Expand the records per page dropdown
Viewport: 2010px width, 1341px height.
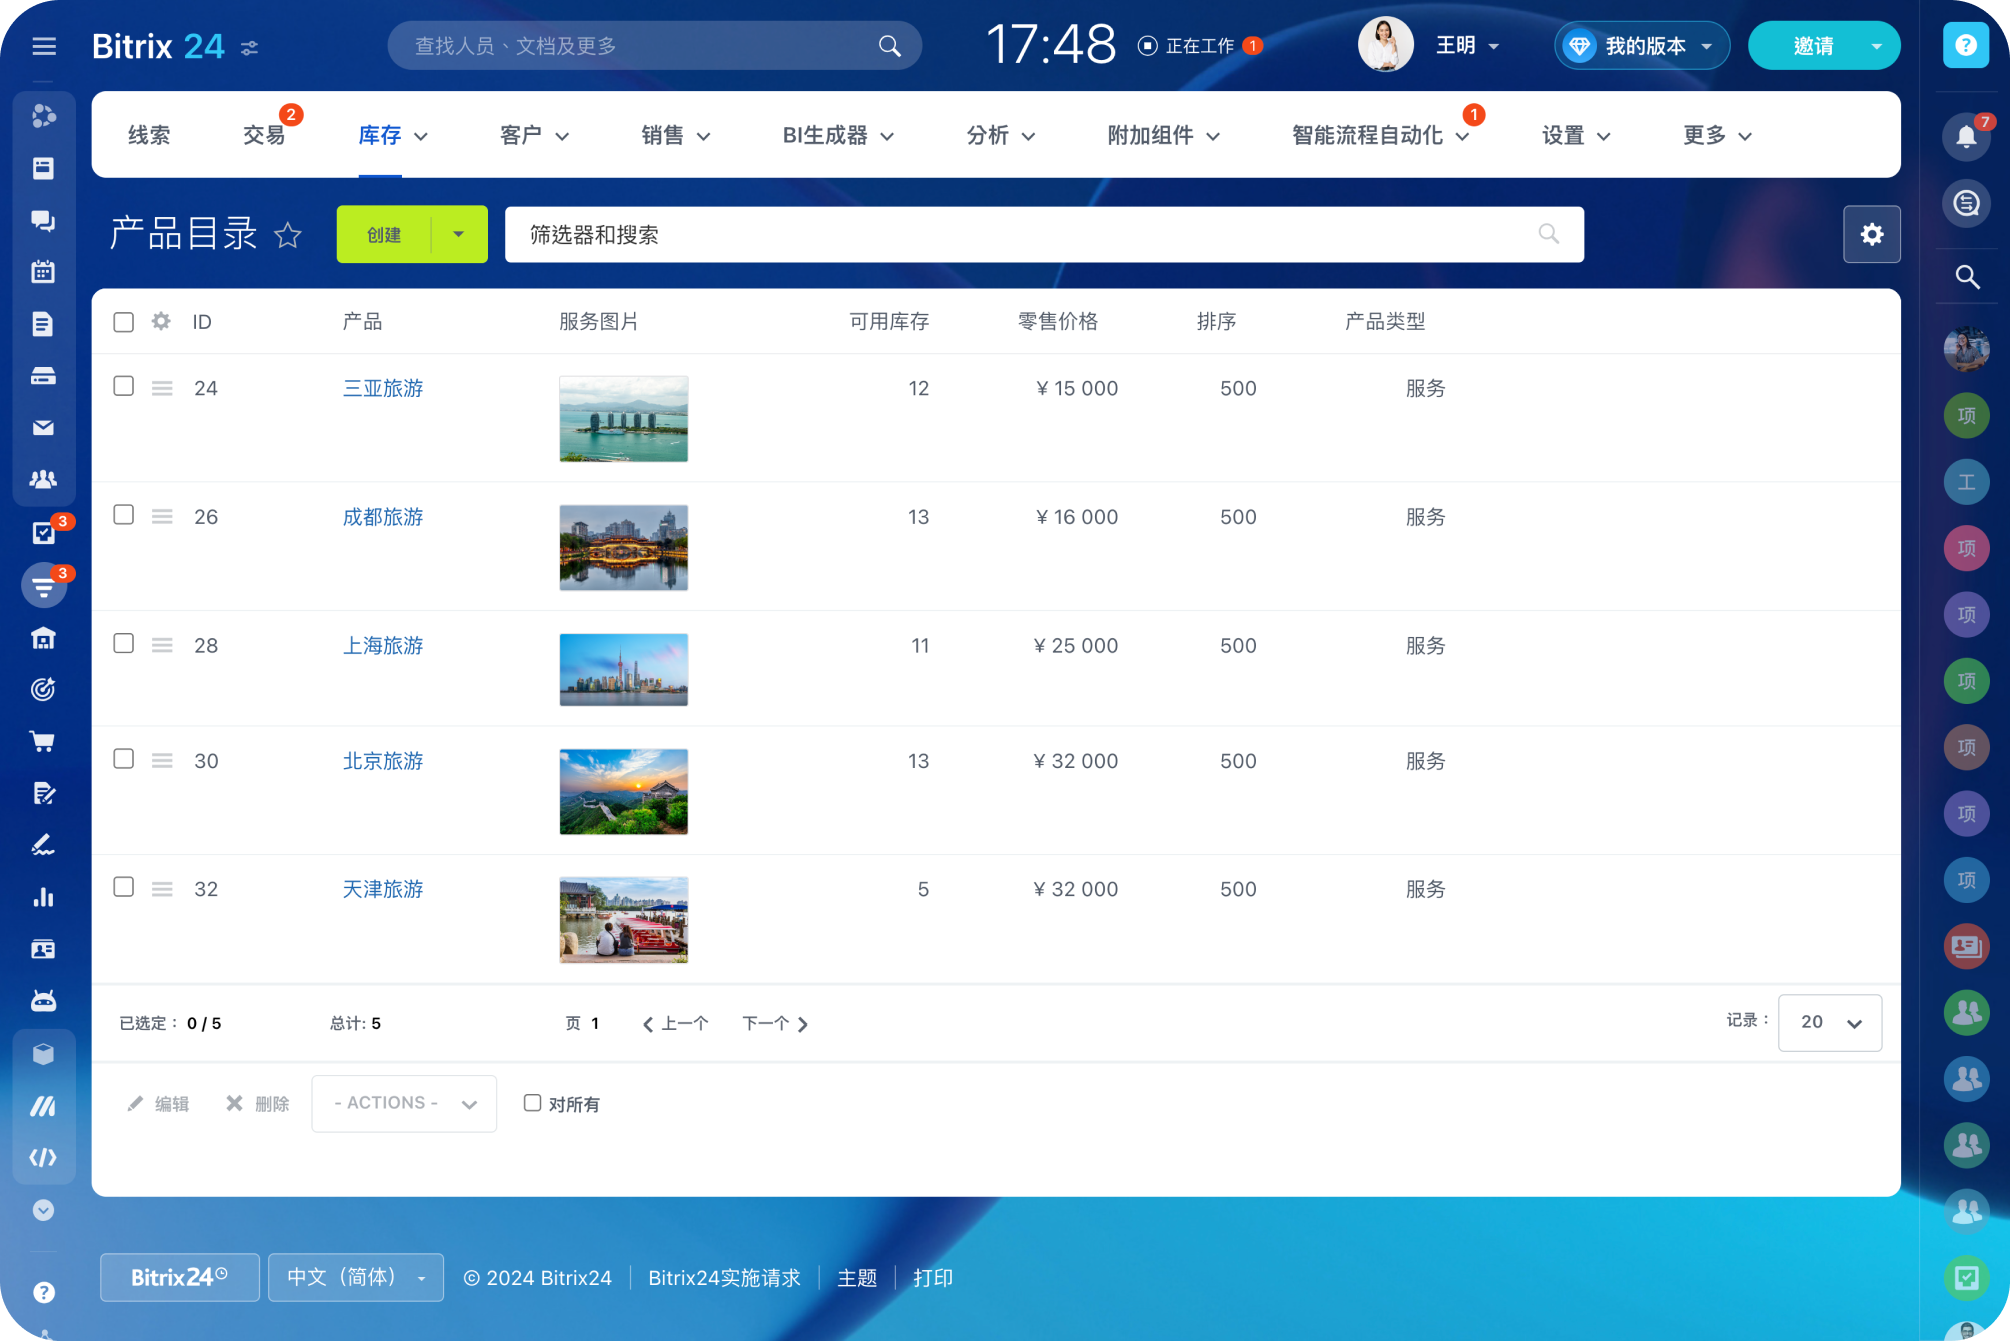[x=1829, y=1022]
